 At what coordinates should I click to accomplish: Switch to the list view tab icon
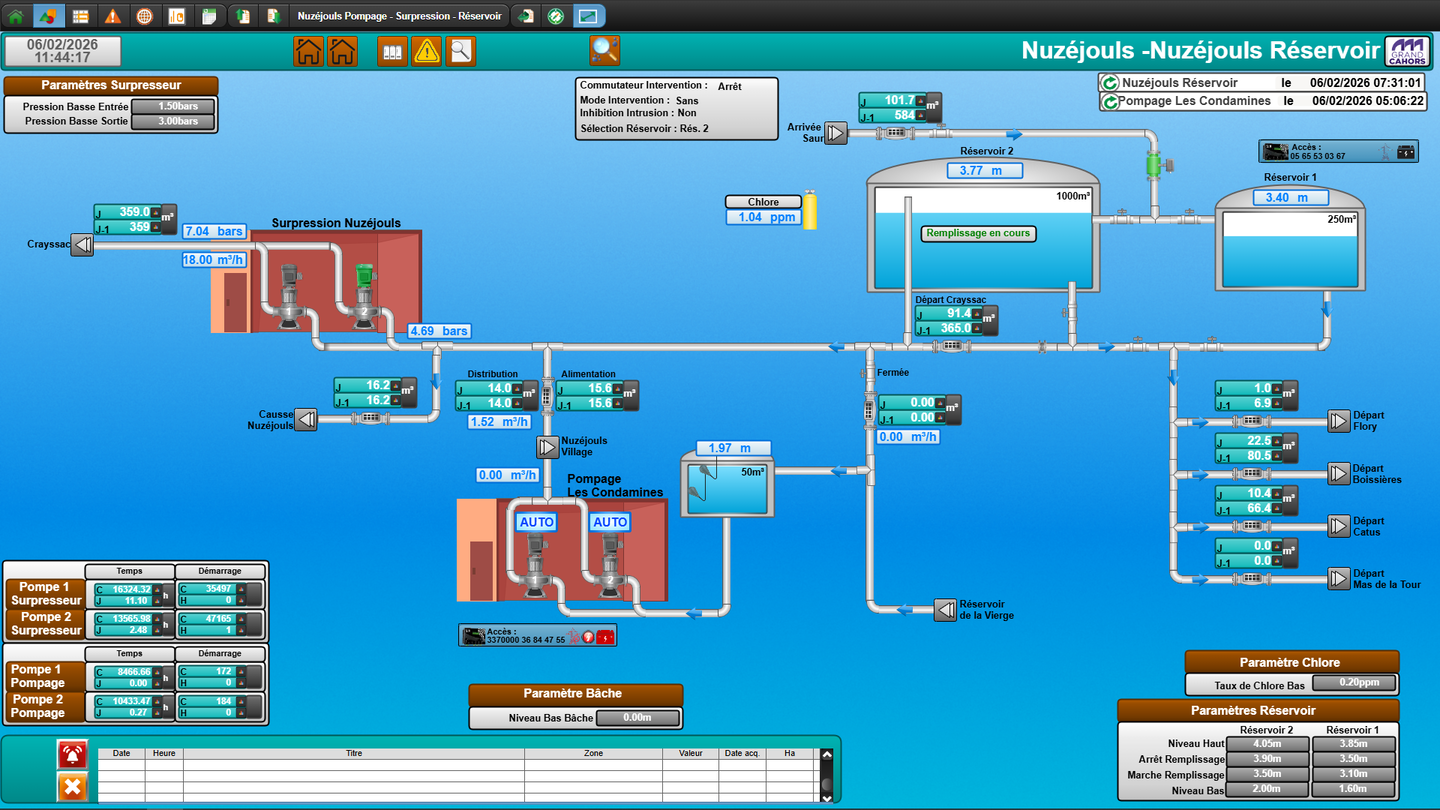tap(80, 16)
